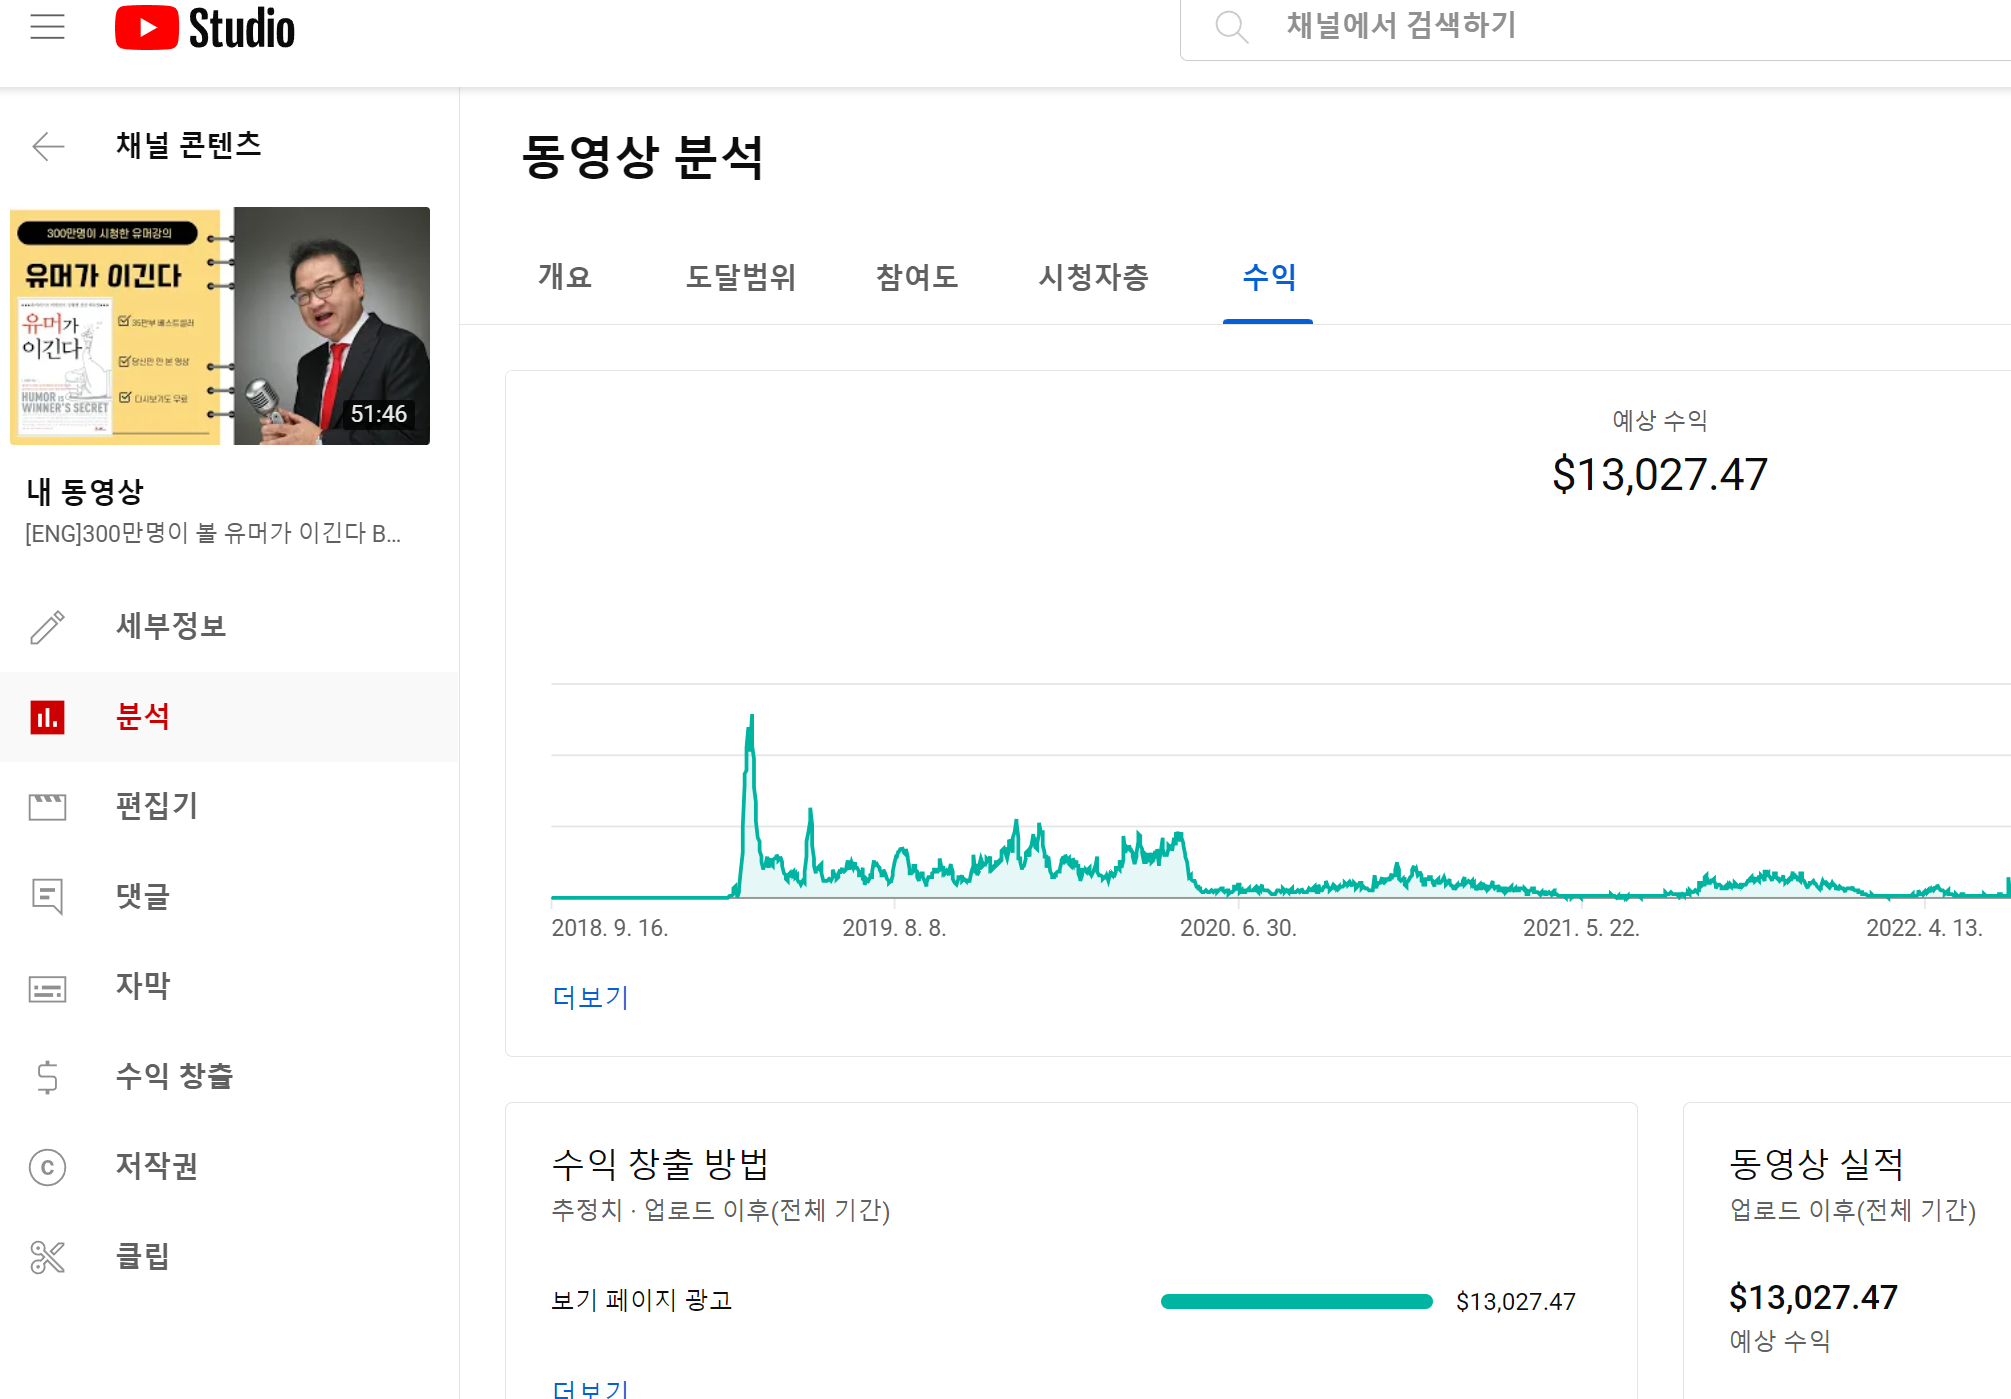Click the copyright icon next to 저작권

click(x=47, y=1167)
